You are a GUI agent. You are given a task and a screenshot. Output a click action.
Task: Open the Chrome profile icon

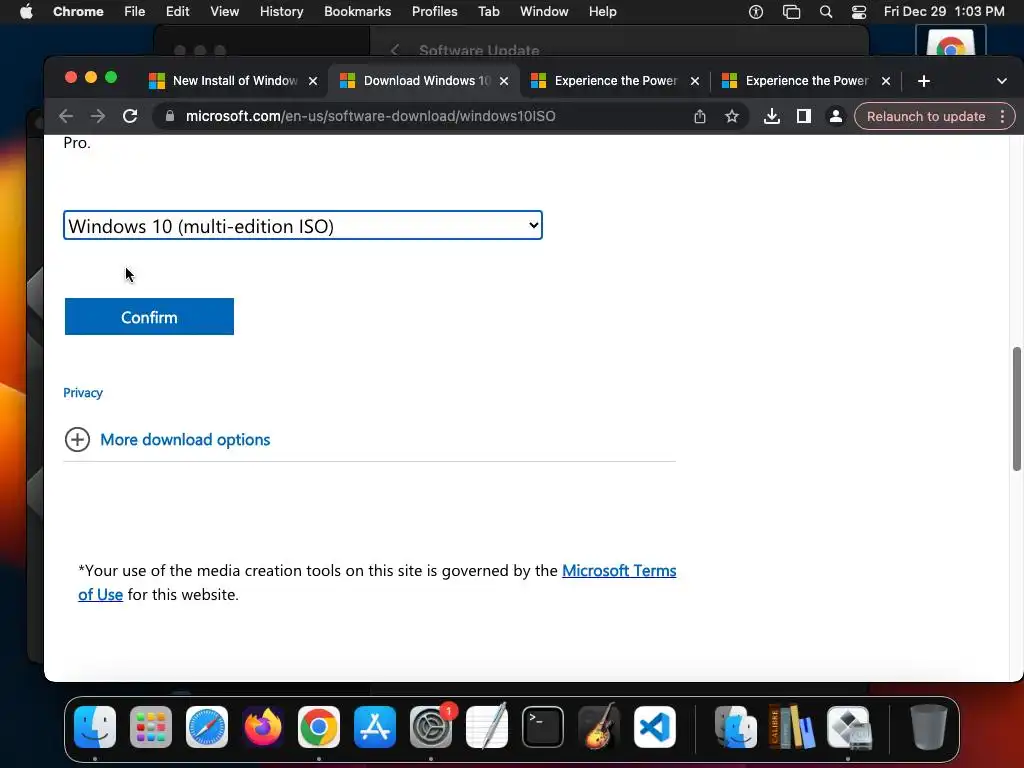(x=835, y=116)
